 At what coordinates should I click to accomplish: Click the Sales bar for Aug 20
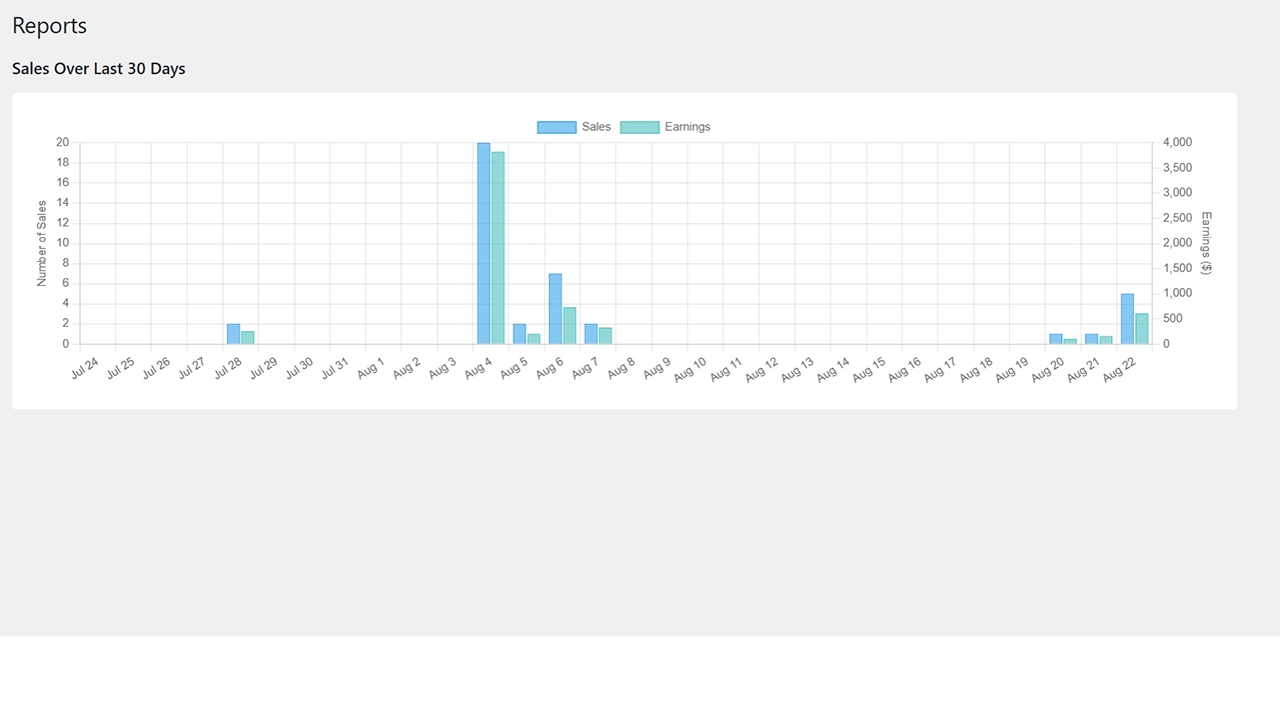coord(1056,339)
